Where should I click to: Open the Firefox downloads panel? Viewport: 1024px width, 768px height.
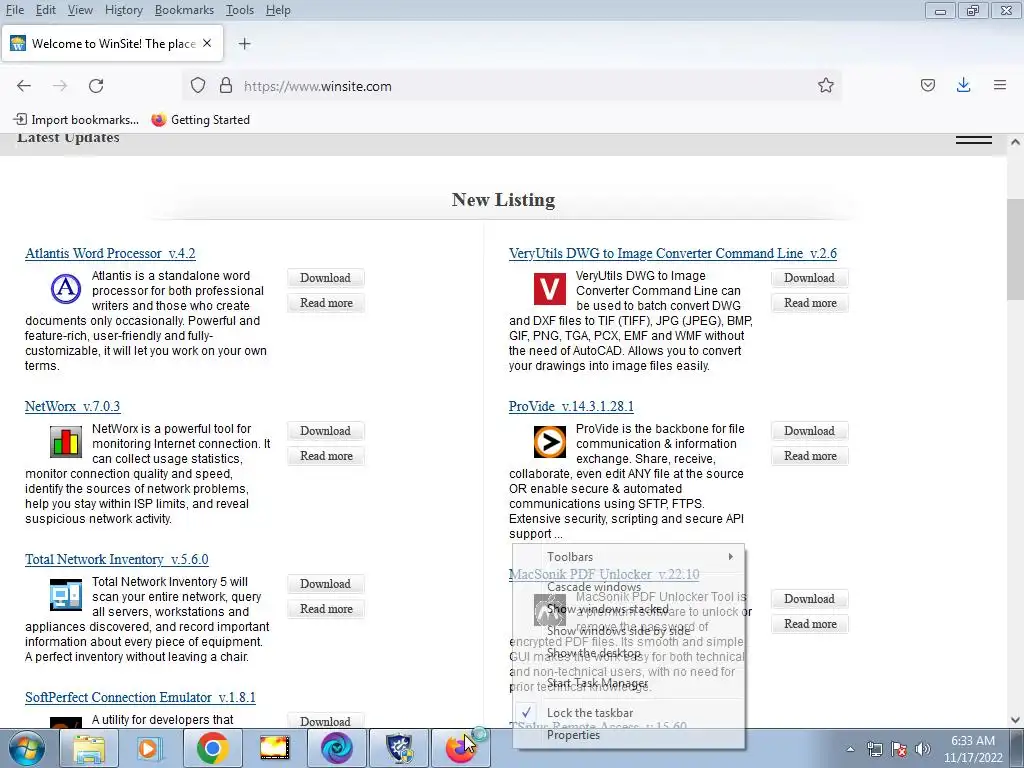click(x=963, y=85)
